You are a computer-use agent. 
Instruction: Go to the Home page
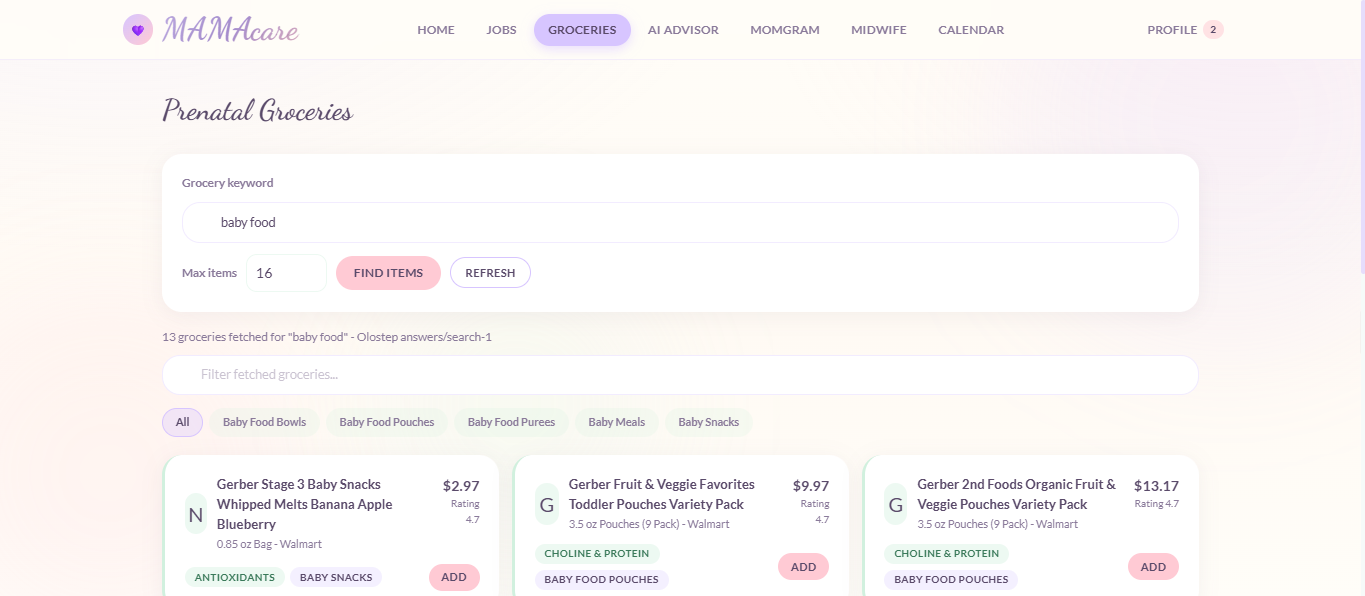436,30
